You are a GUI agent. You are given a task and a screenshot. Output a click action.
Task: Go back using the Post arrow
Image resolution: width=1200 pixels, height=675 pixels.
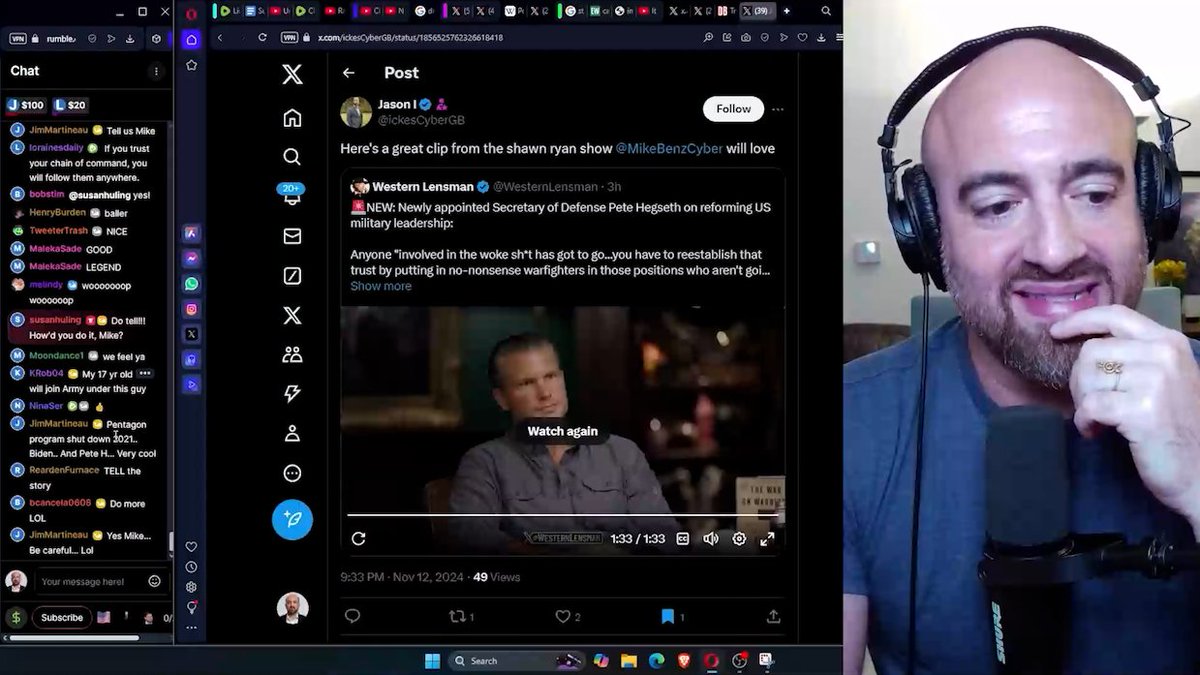[348, 73]
